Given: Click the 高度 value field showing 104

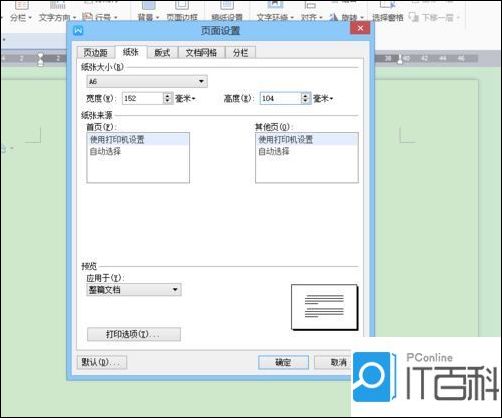Looking at the screenshot, I should 280,98.
